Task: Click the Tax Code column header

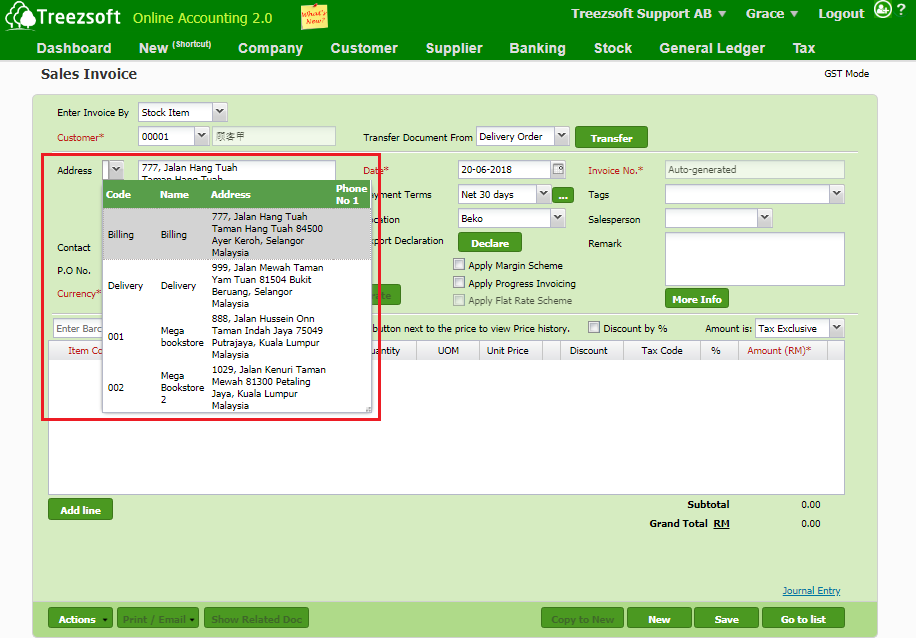Action: 661,350
